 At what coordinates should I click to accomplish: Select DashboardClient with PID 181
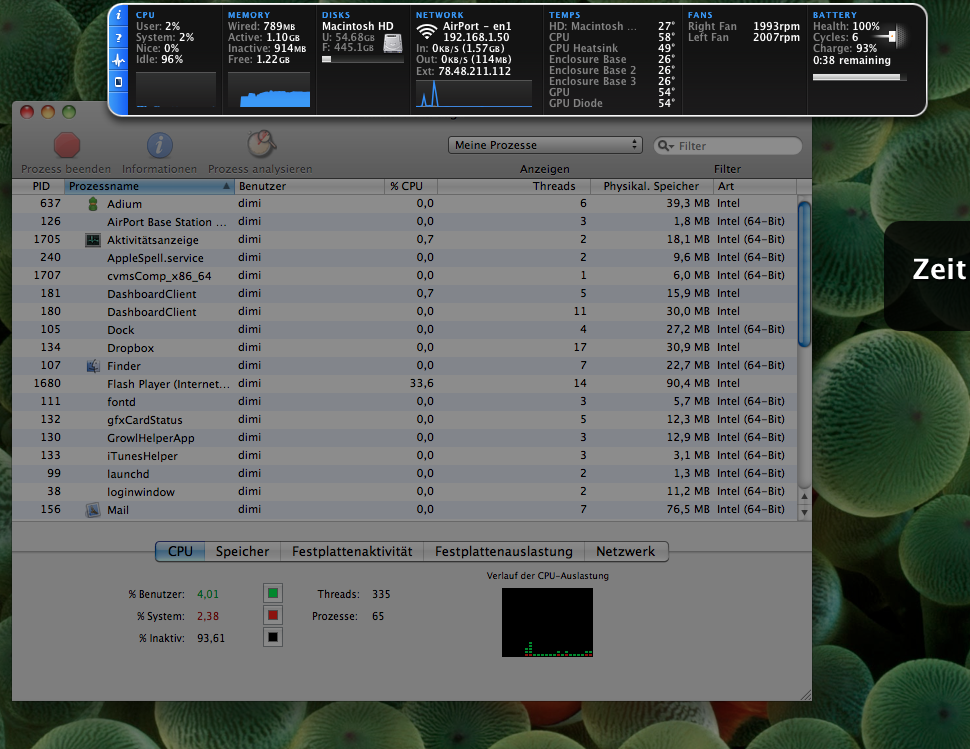(405, 293)
